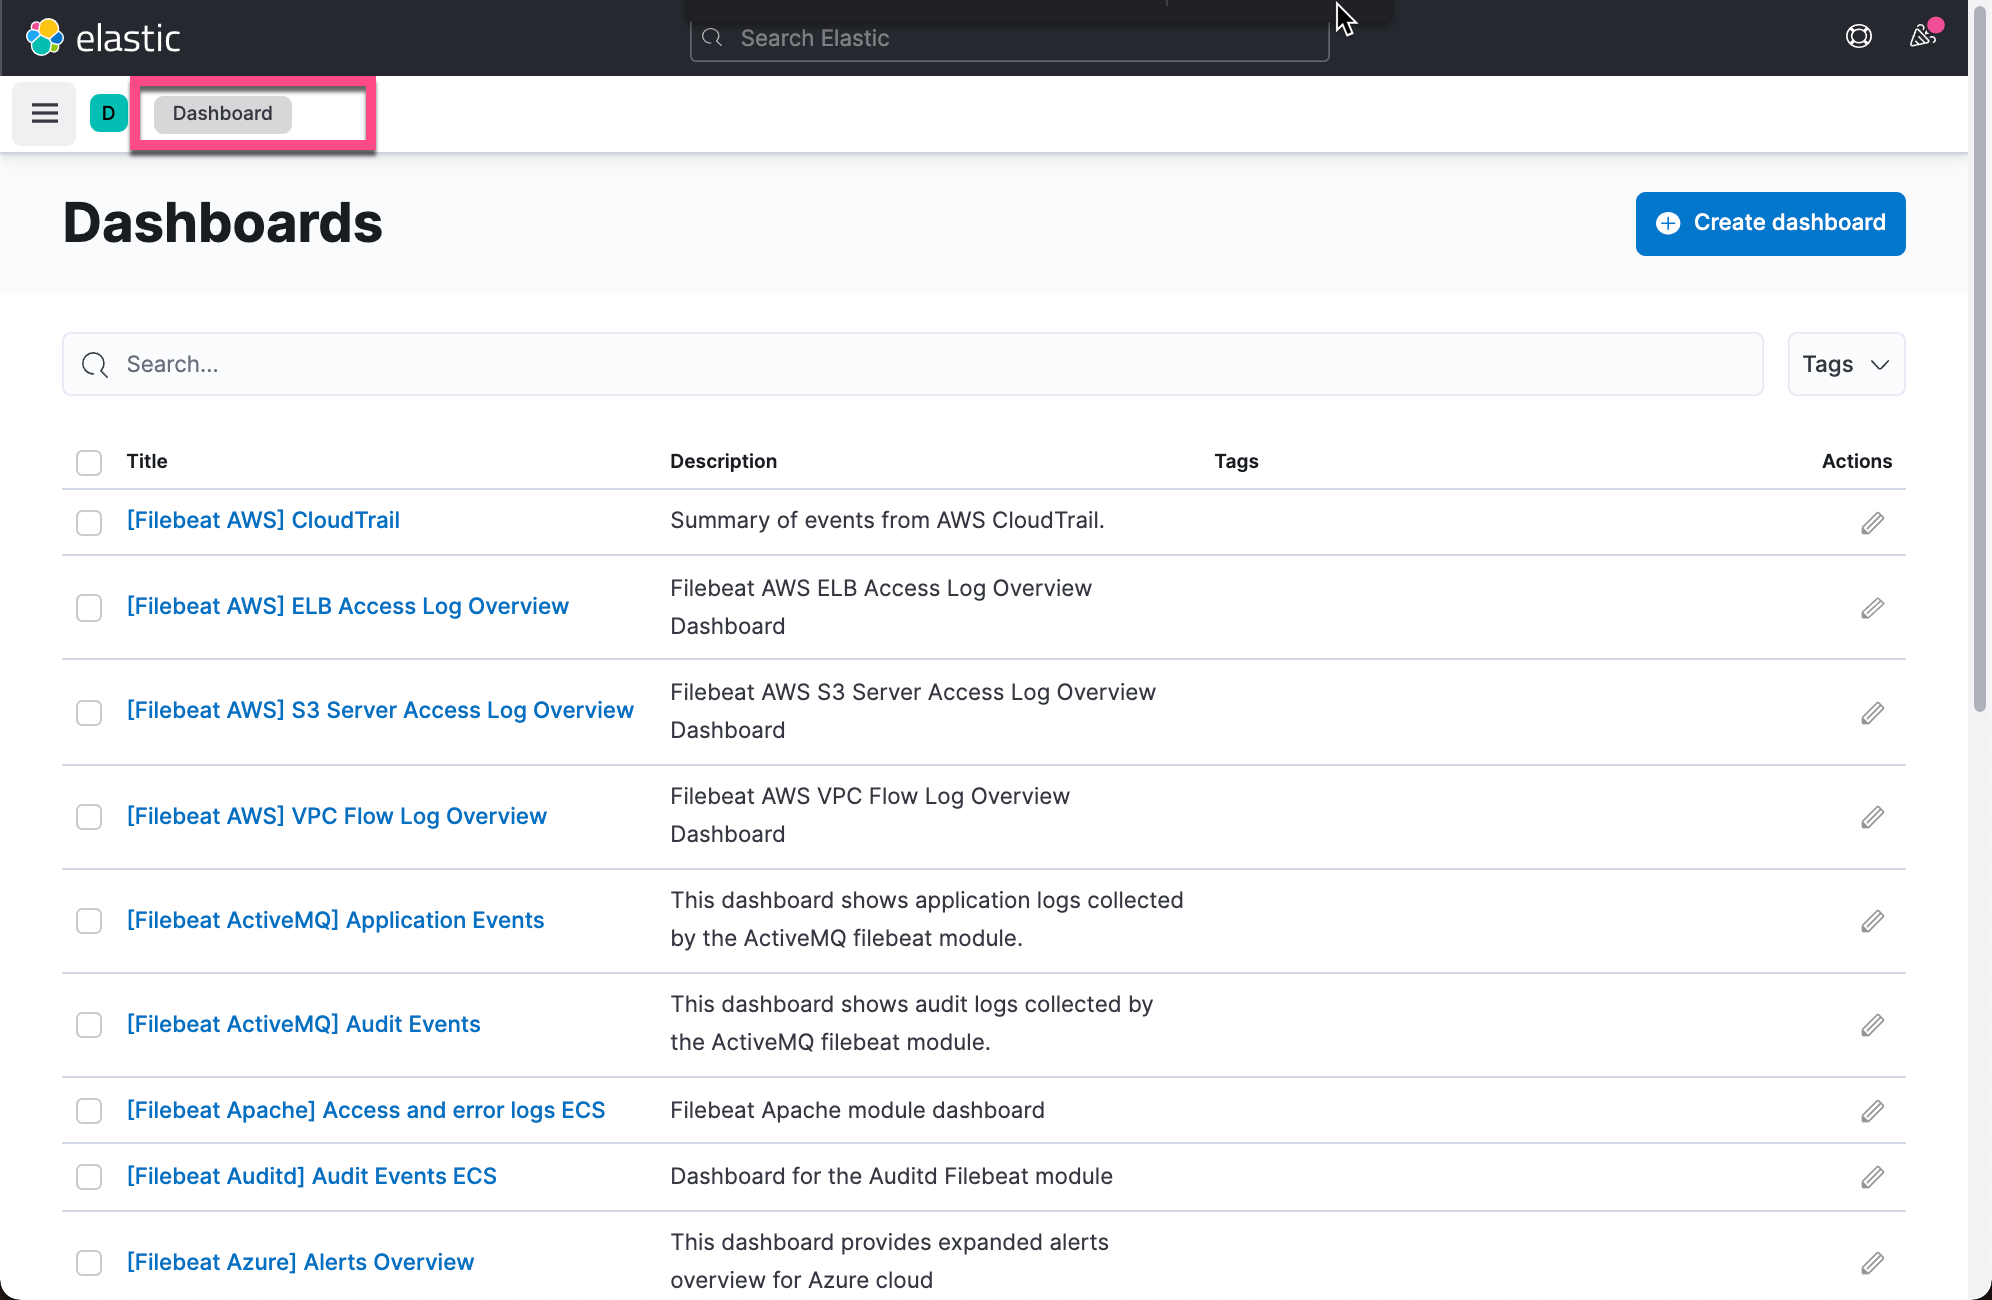Open the help menu icon
The height and width of the screenshot is (1300, 1992).
coord(1858,37)
